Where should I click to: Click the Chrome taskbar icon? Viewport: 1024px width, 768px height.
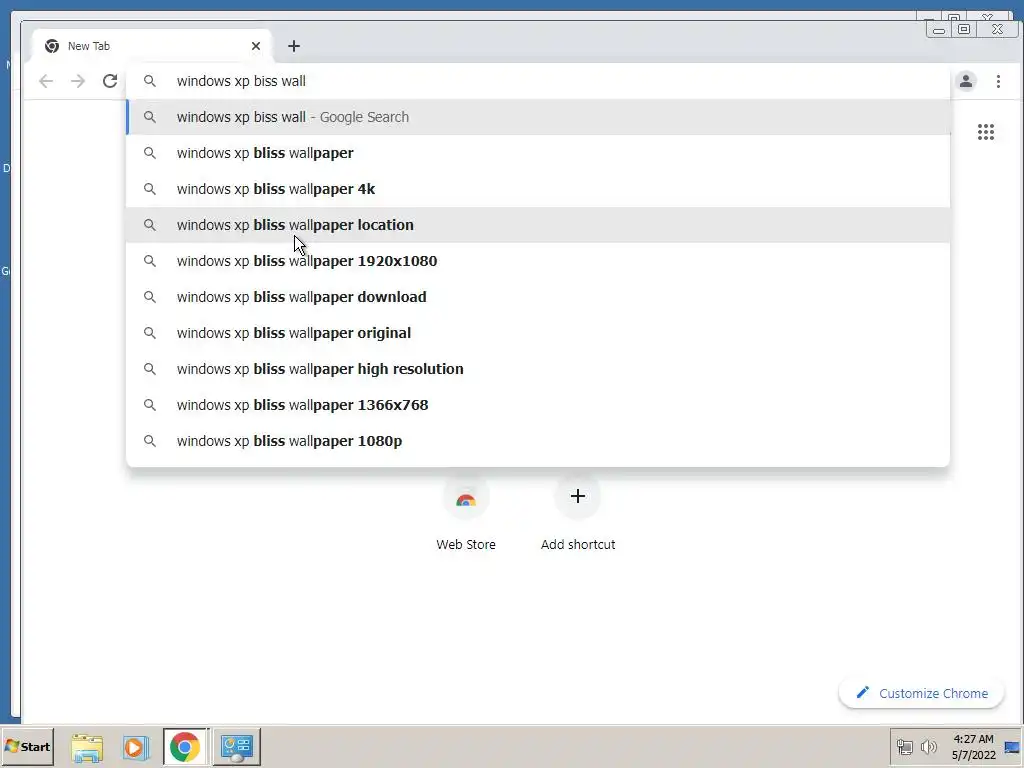(185, 747)
